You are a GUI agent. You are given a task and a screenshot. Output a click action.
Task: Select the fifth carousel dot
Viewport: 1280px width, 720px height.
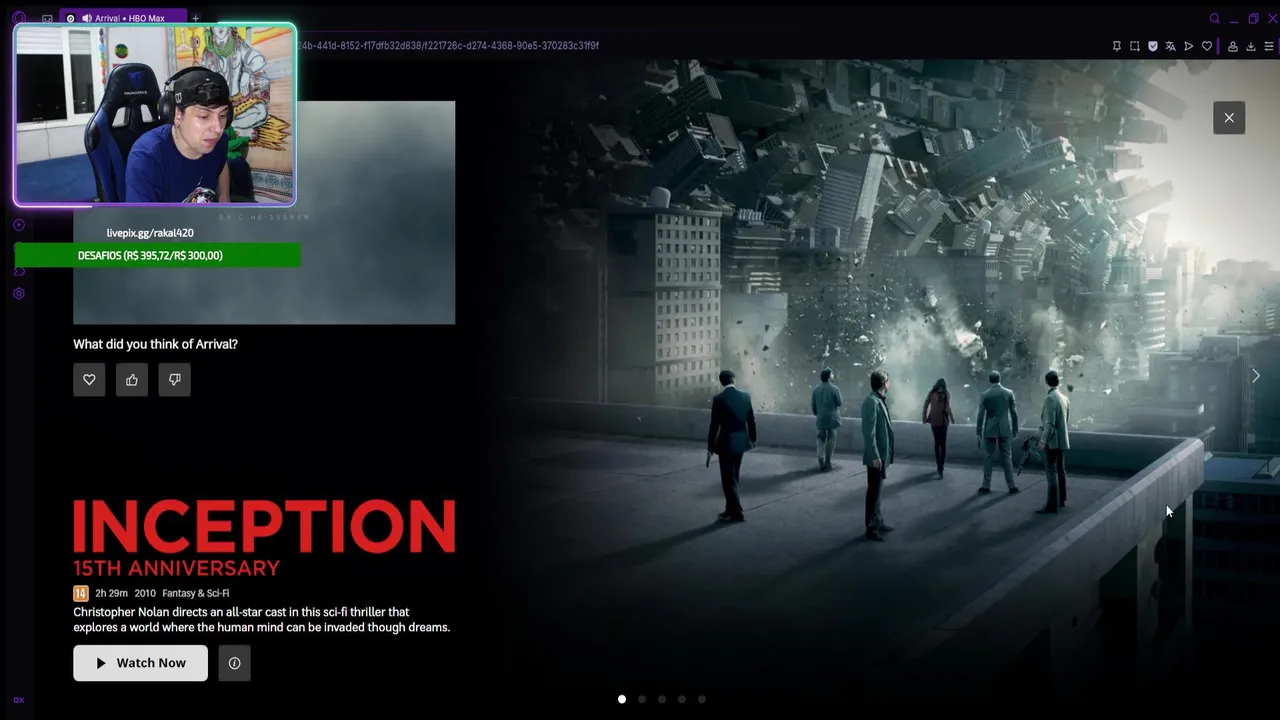(702, 699)
